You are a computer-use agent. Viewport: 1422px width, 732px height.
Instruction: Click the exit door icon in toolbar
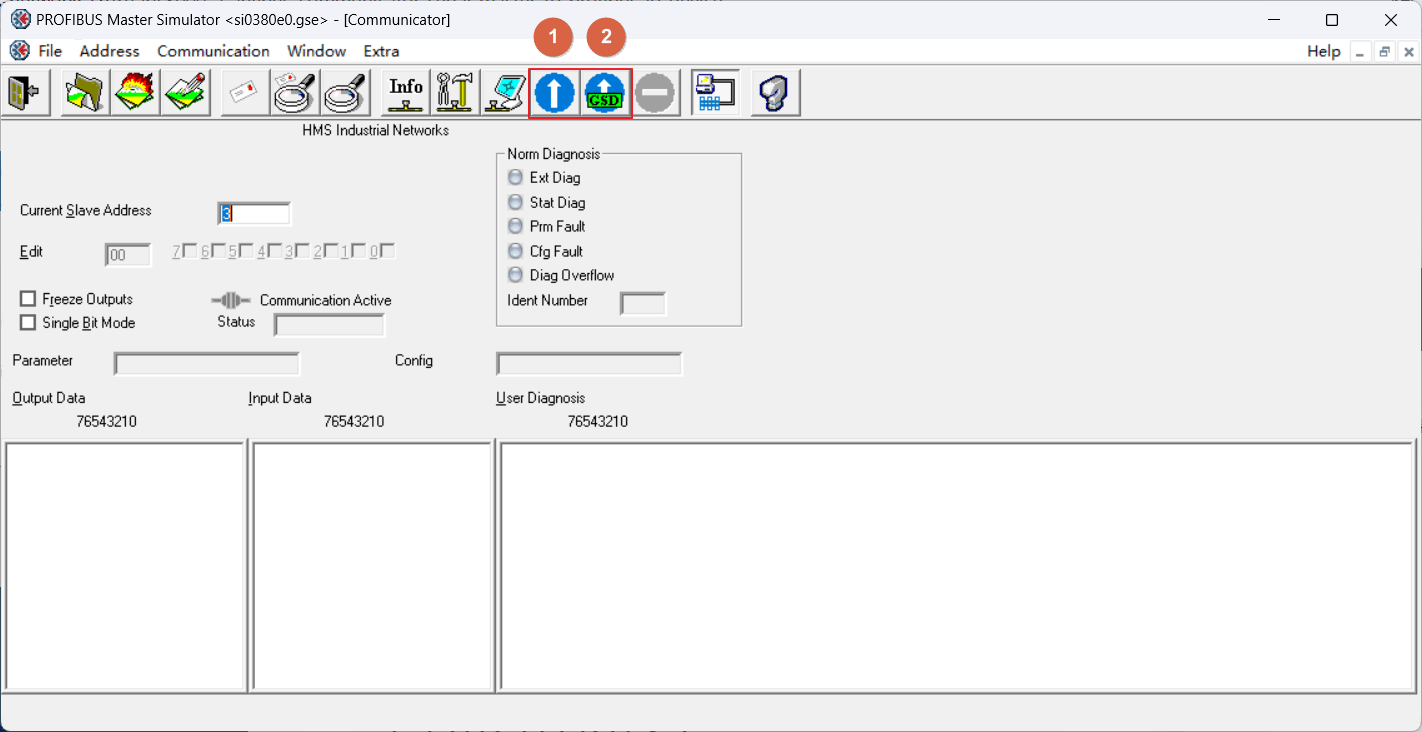point(25,93)
